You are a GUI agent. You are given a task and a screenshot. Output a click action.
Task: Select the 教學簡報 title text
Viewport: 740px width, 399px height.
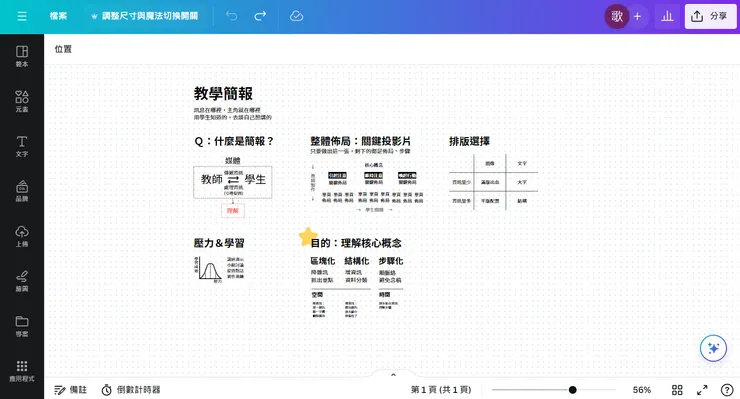(223, 93)
